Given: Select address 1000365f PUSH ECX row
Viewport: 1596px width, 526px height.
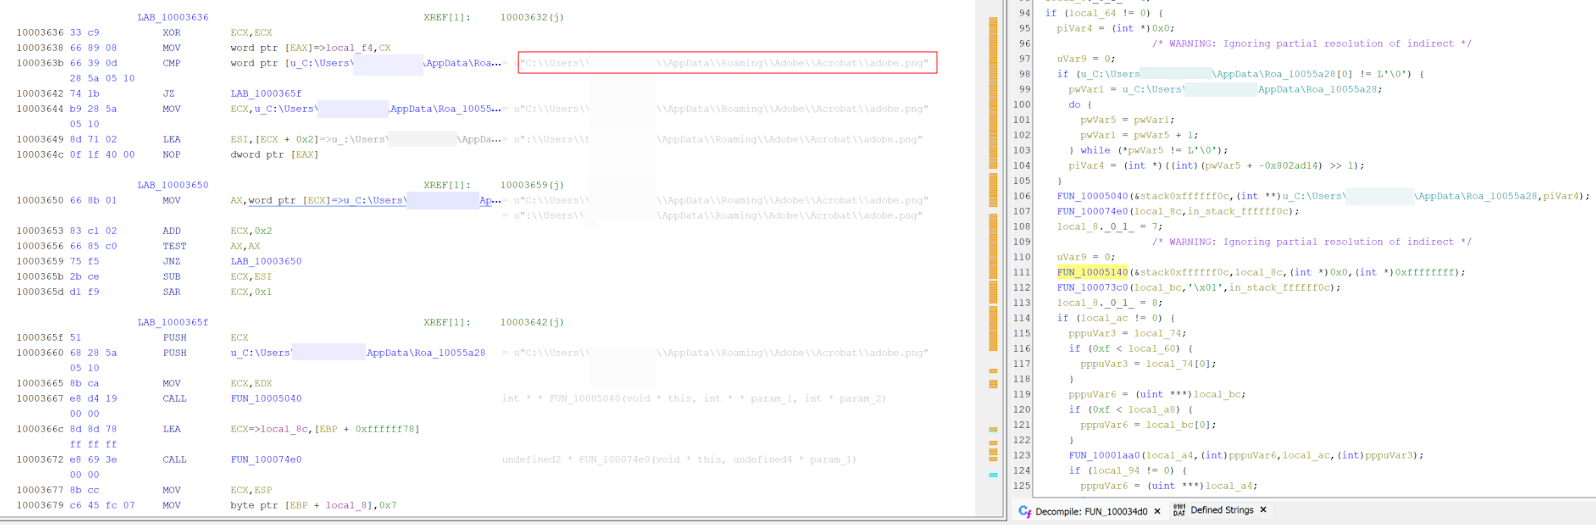Looking at the screenshot, I should click(41, 338).
